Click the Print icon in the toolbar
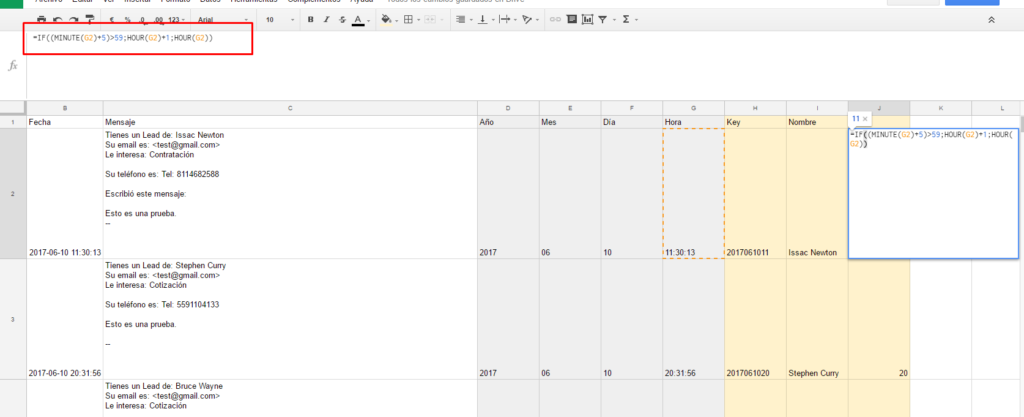 (x=42, y=20)
